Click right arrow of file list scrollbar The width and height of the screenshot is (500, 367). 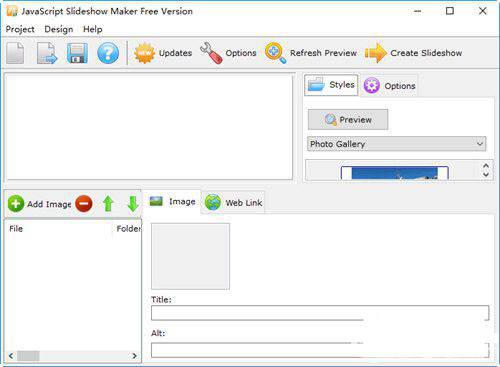(x=135, y=356)
